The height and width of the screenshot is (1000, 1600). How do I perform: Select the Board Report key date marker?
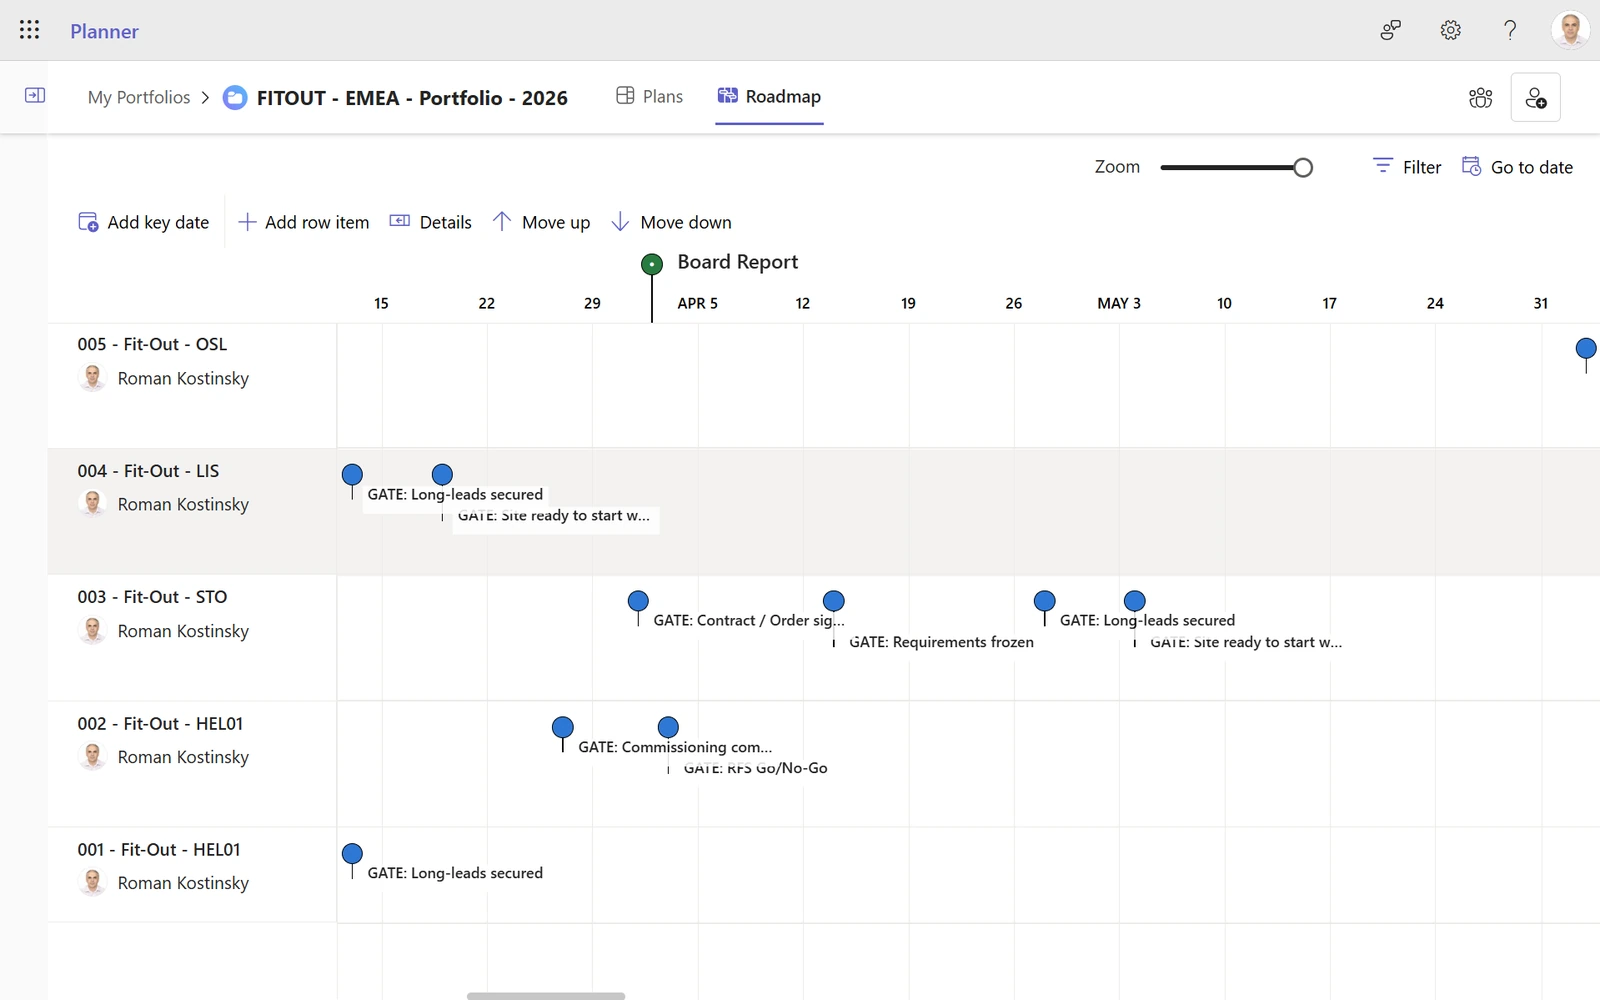[x=651, y=264]
